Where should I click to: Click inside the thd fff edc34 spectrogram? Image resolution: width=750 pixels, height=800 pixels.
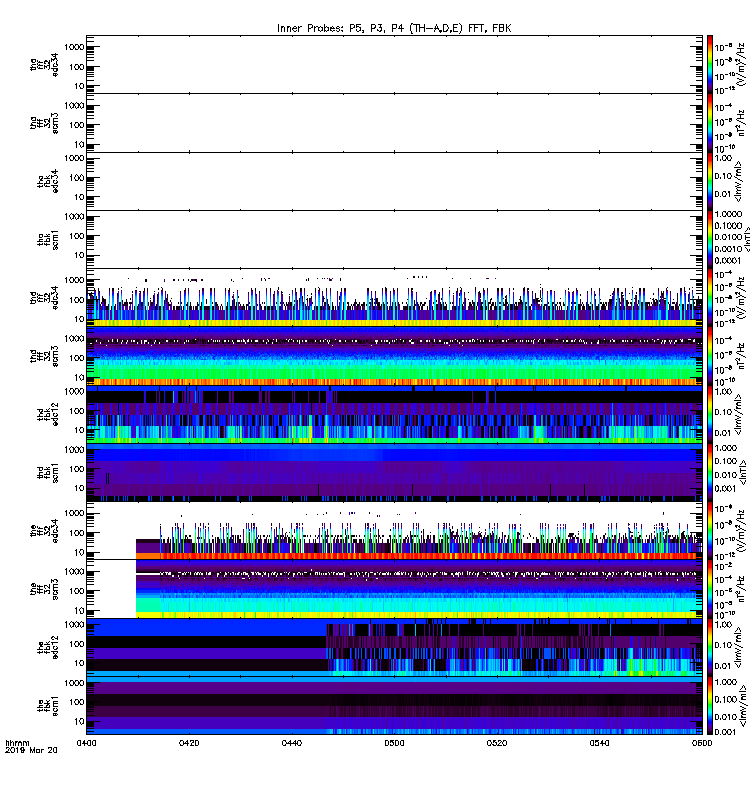[x=394, y=298]
